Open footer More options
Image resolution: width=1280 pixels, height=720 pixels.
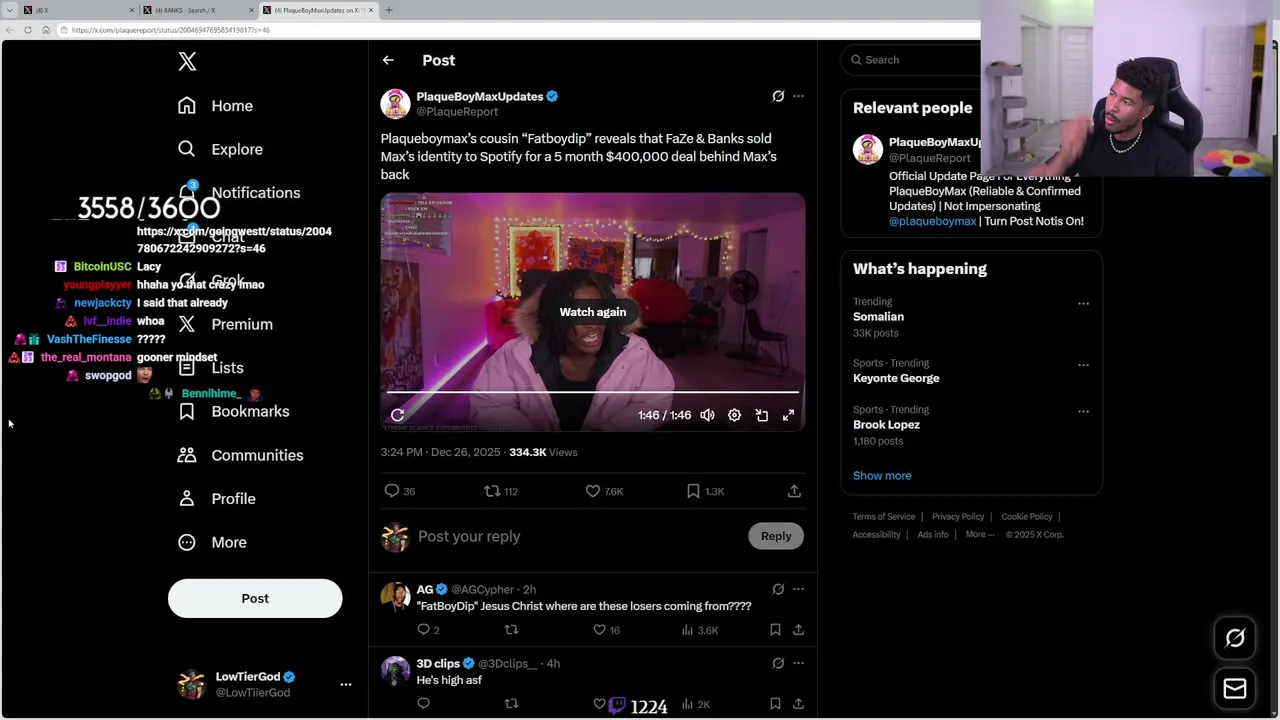coord(980,535)
